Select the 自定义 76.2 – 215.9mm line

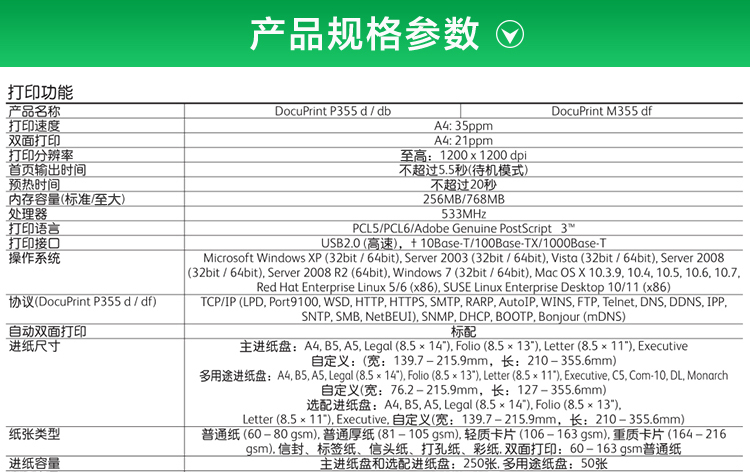pos(463,390)
